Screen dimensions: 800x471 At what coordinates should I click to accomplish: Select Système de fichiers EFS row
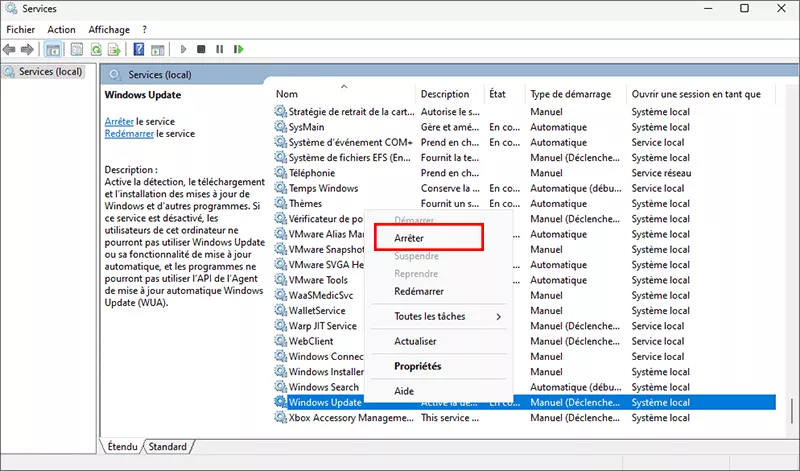click(524, 157)
